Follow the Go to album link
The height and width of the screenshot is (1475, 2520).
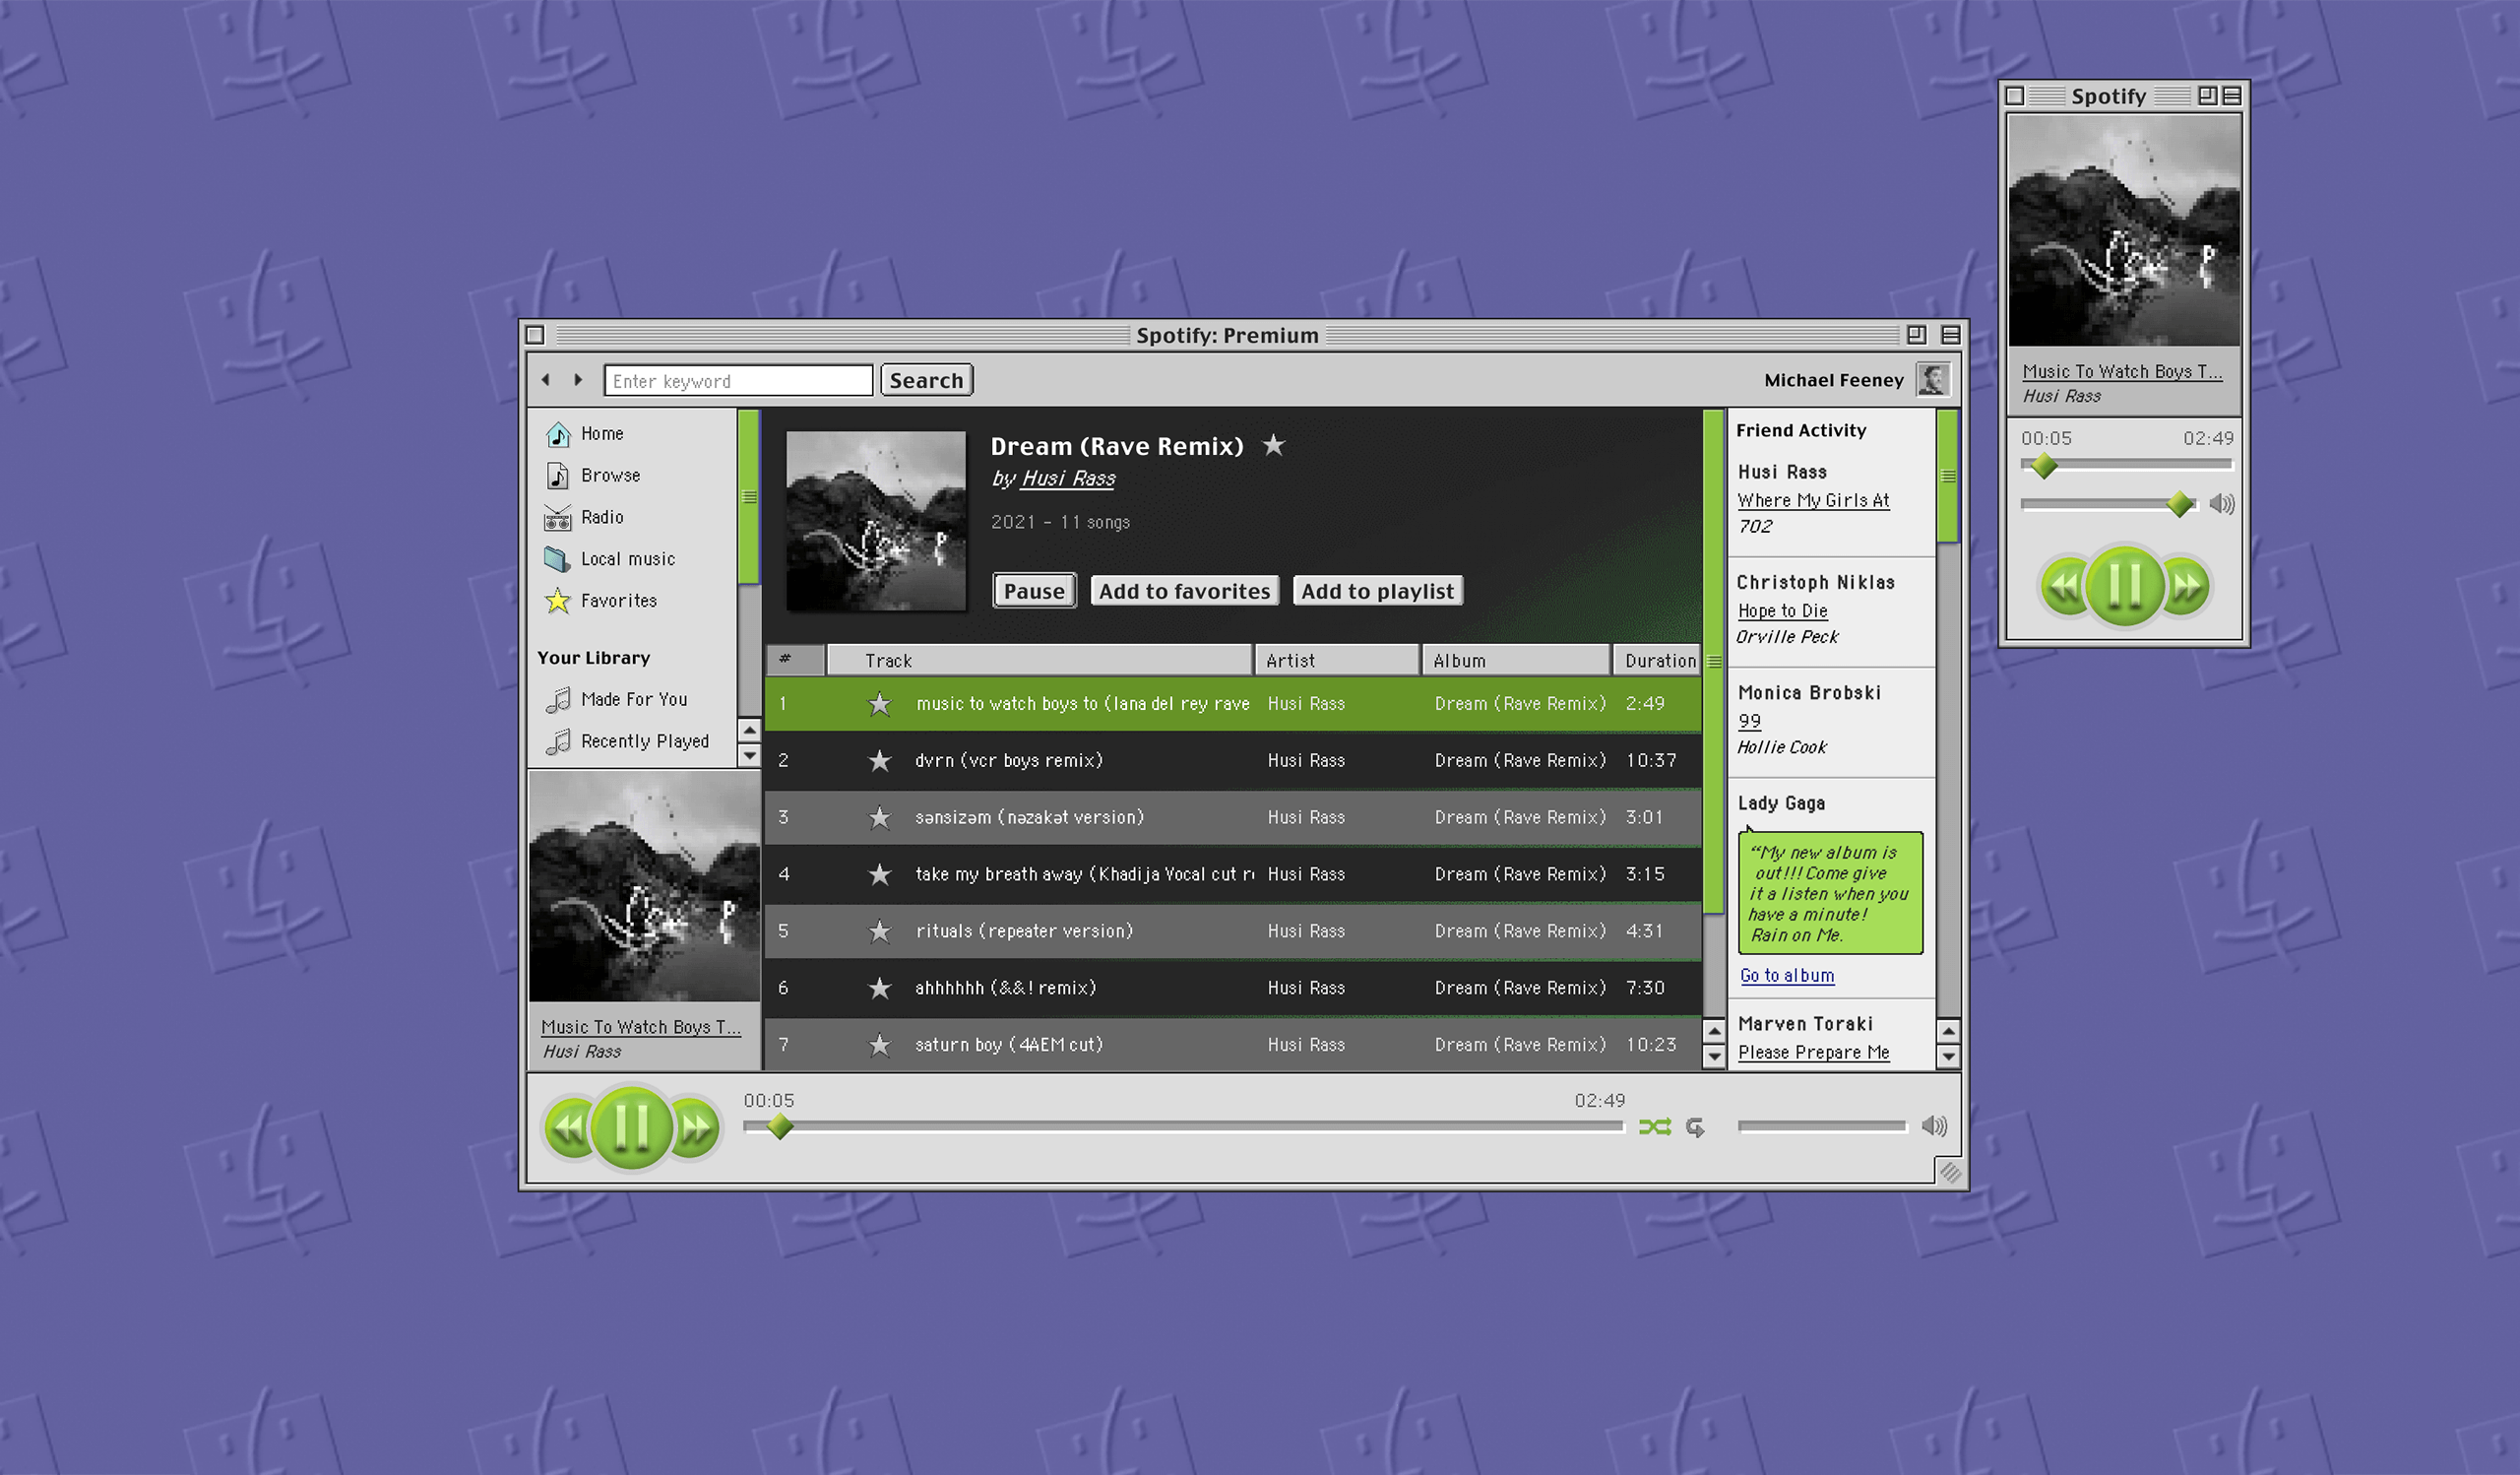(x=1787, y=975)
